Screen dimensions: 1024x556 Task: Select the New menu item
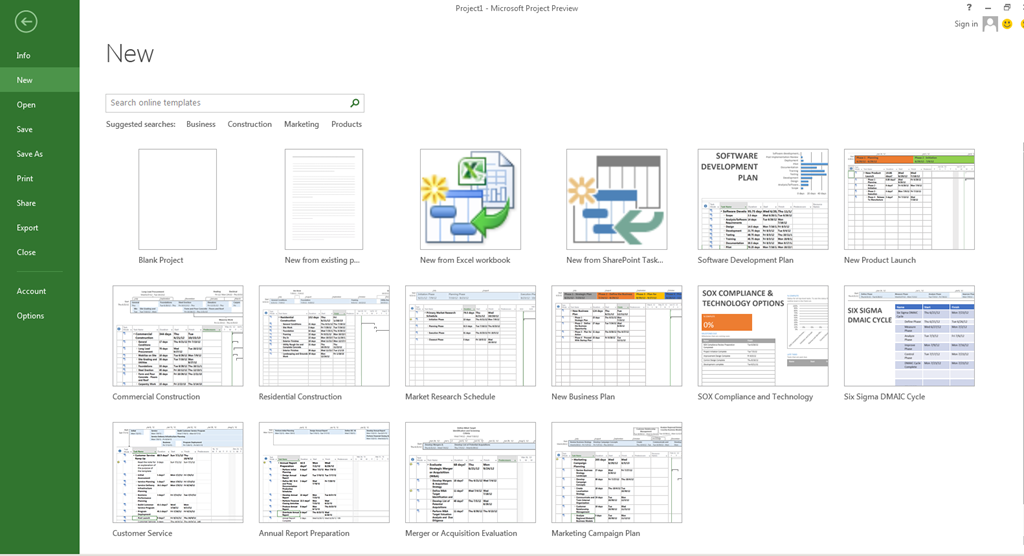click(x=40, y=80)
